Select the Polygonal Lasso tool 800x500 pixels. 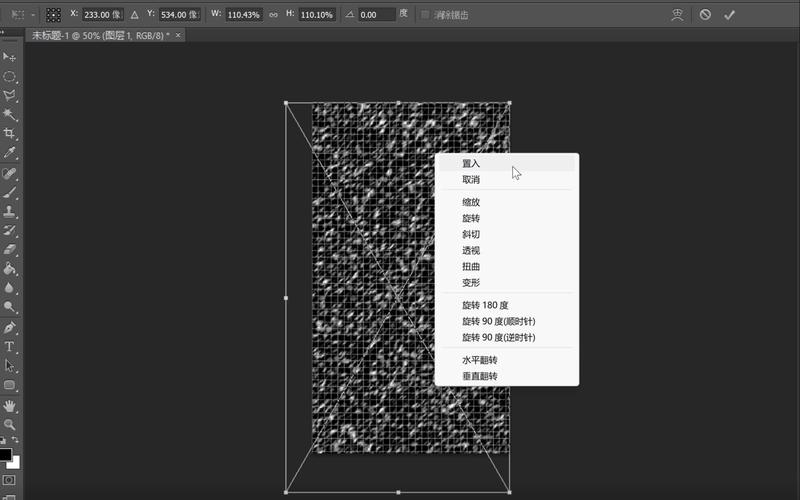tap(9, 95)
